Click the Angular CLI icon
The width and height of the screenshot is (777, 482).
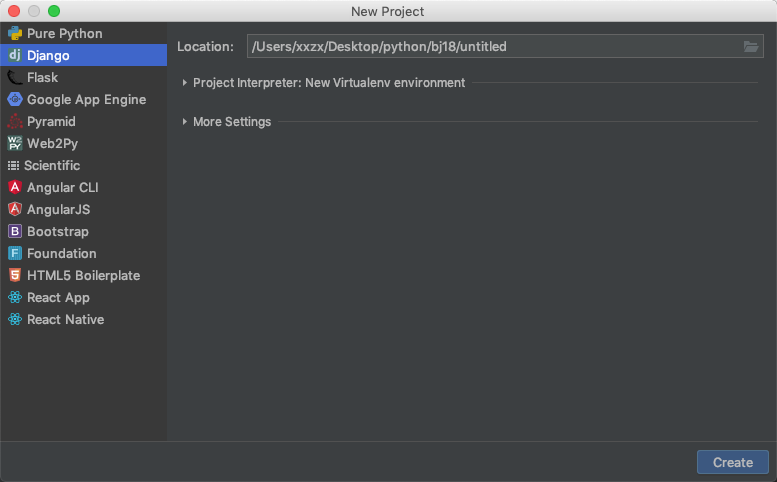click(x=15, y=188)
